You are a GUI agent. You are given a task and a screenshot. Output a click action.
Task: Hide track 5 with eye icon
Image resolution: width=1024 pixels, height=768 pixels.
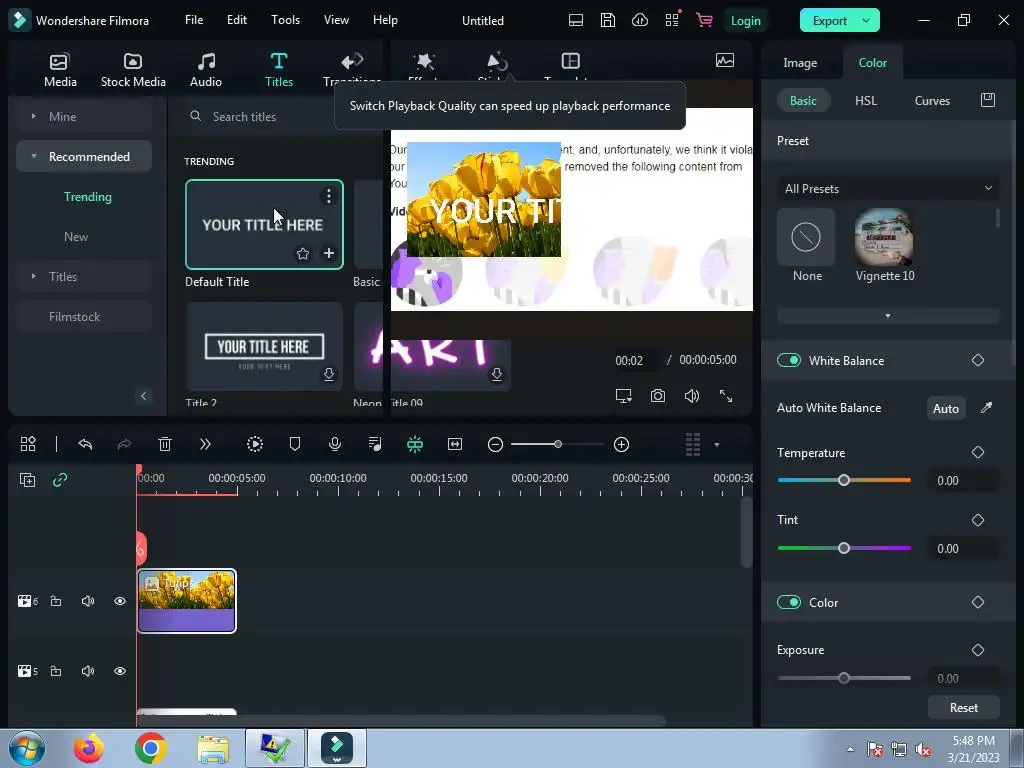[x=120, y=671]
